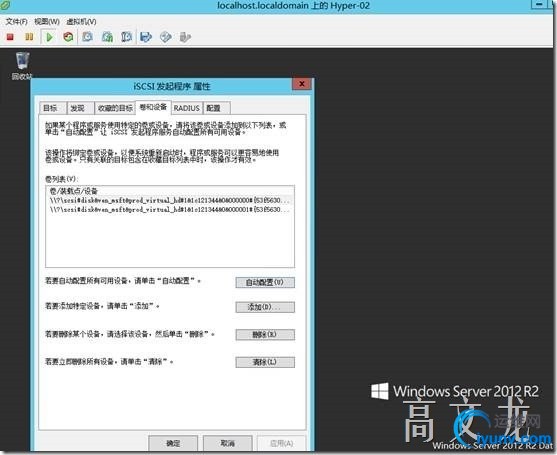The height and width of the screenshot is (455, 557).
Task: Switch to the 收藏的目标 tab
Action: pyautogui.click(x=115, y=108)
